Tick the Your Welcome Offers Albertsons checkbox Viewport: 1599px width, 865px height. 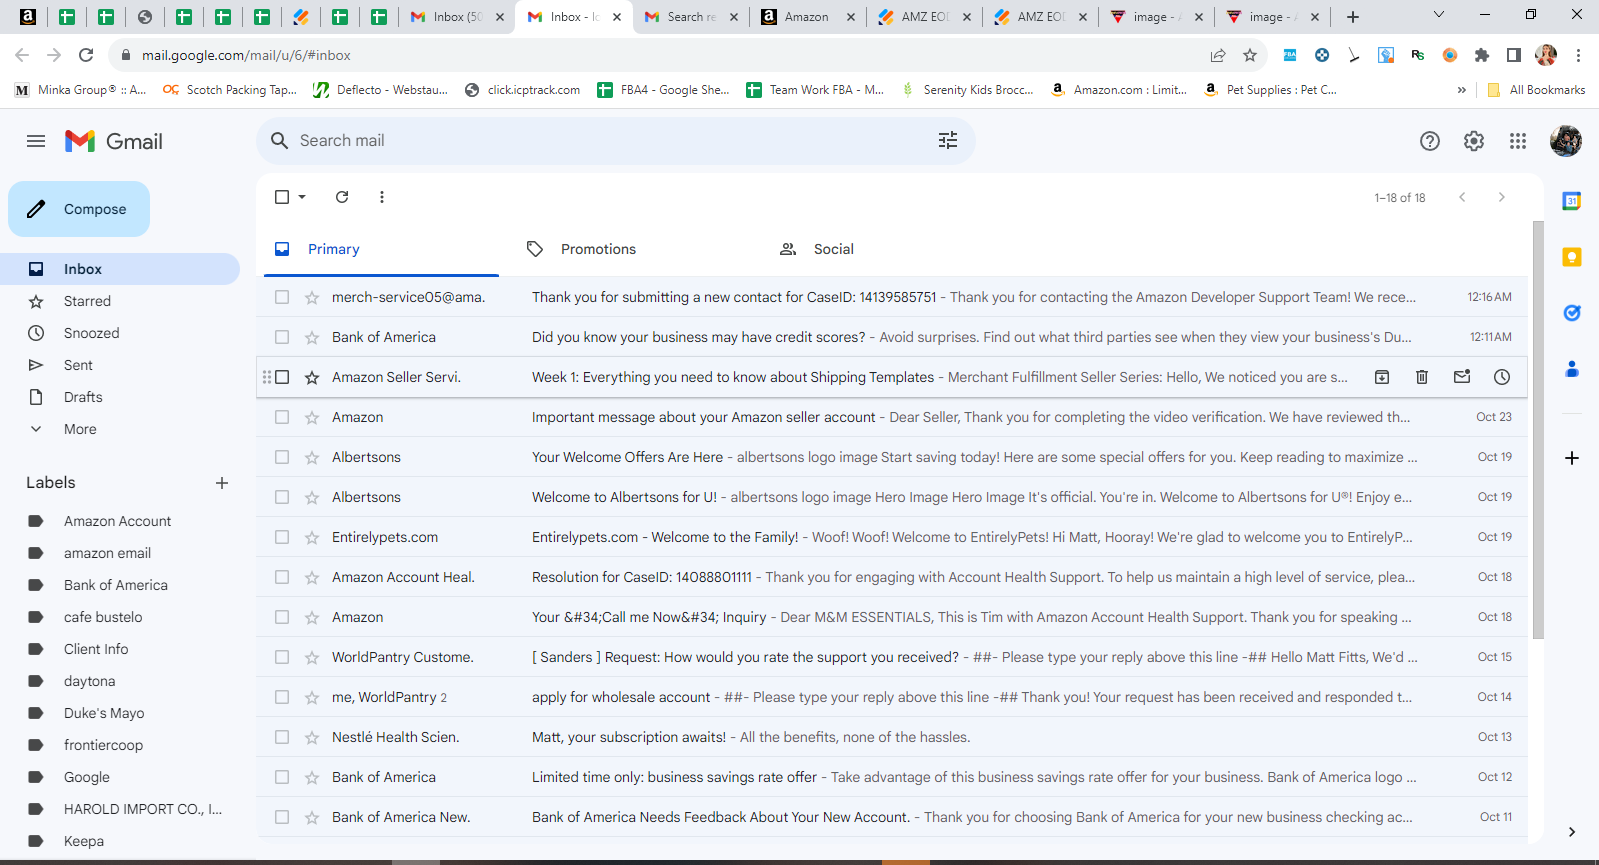pos(282,457)
